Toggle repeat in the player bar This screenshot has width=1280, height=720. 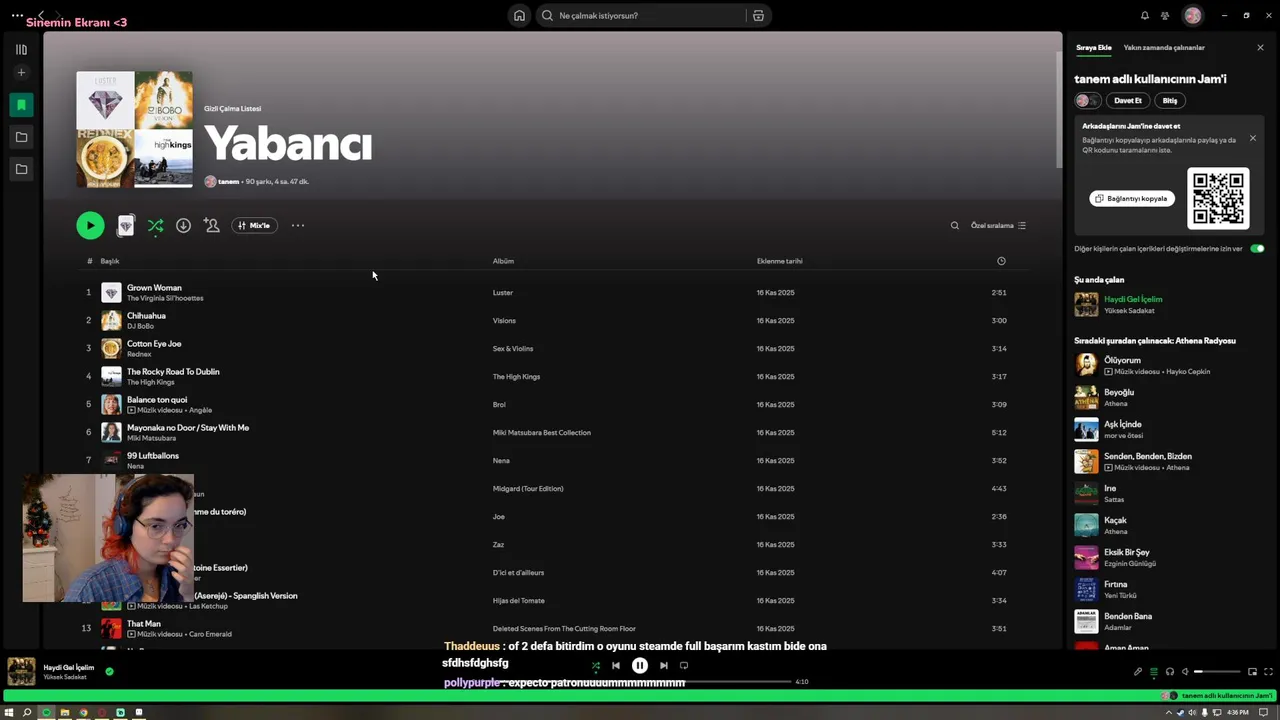[x=684, y=665]
